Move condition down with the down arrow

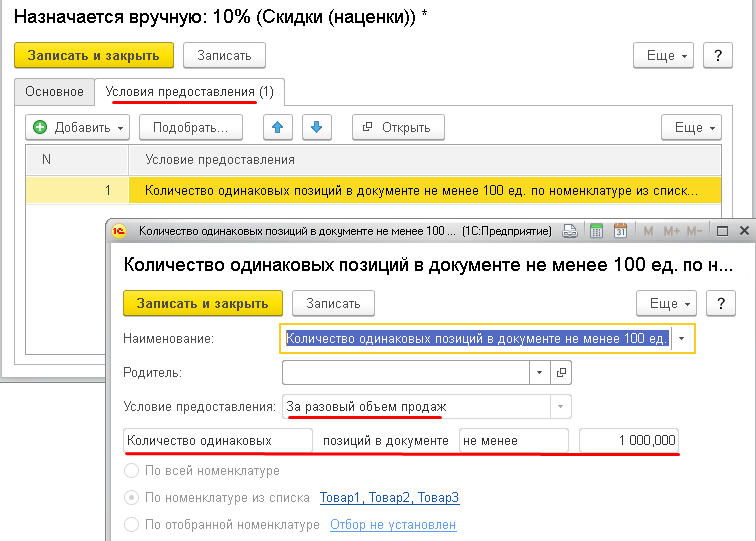[316, 127]
